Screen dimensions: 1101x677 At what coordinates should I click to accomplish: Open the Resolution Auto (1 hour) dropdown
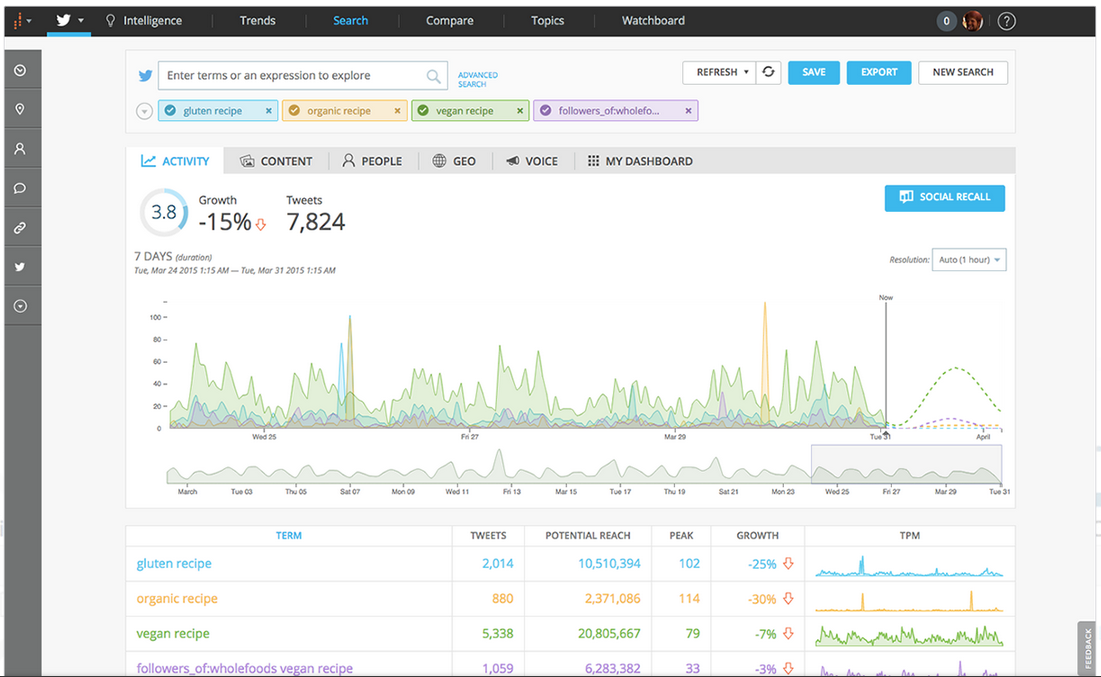(x=968, y=260)
